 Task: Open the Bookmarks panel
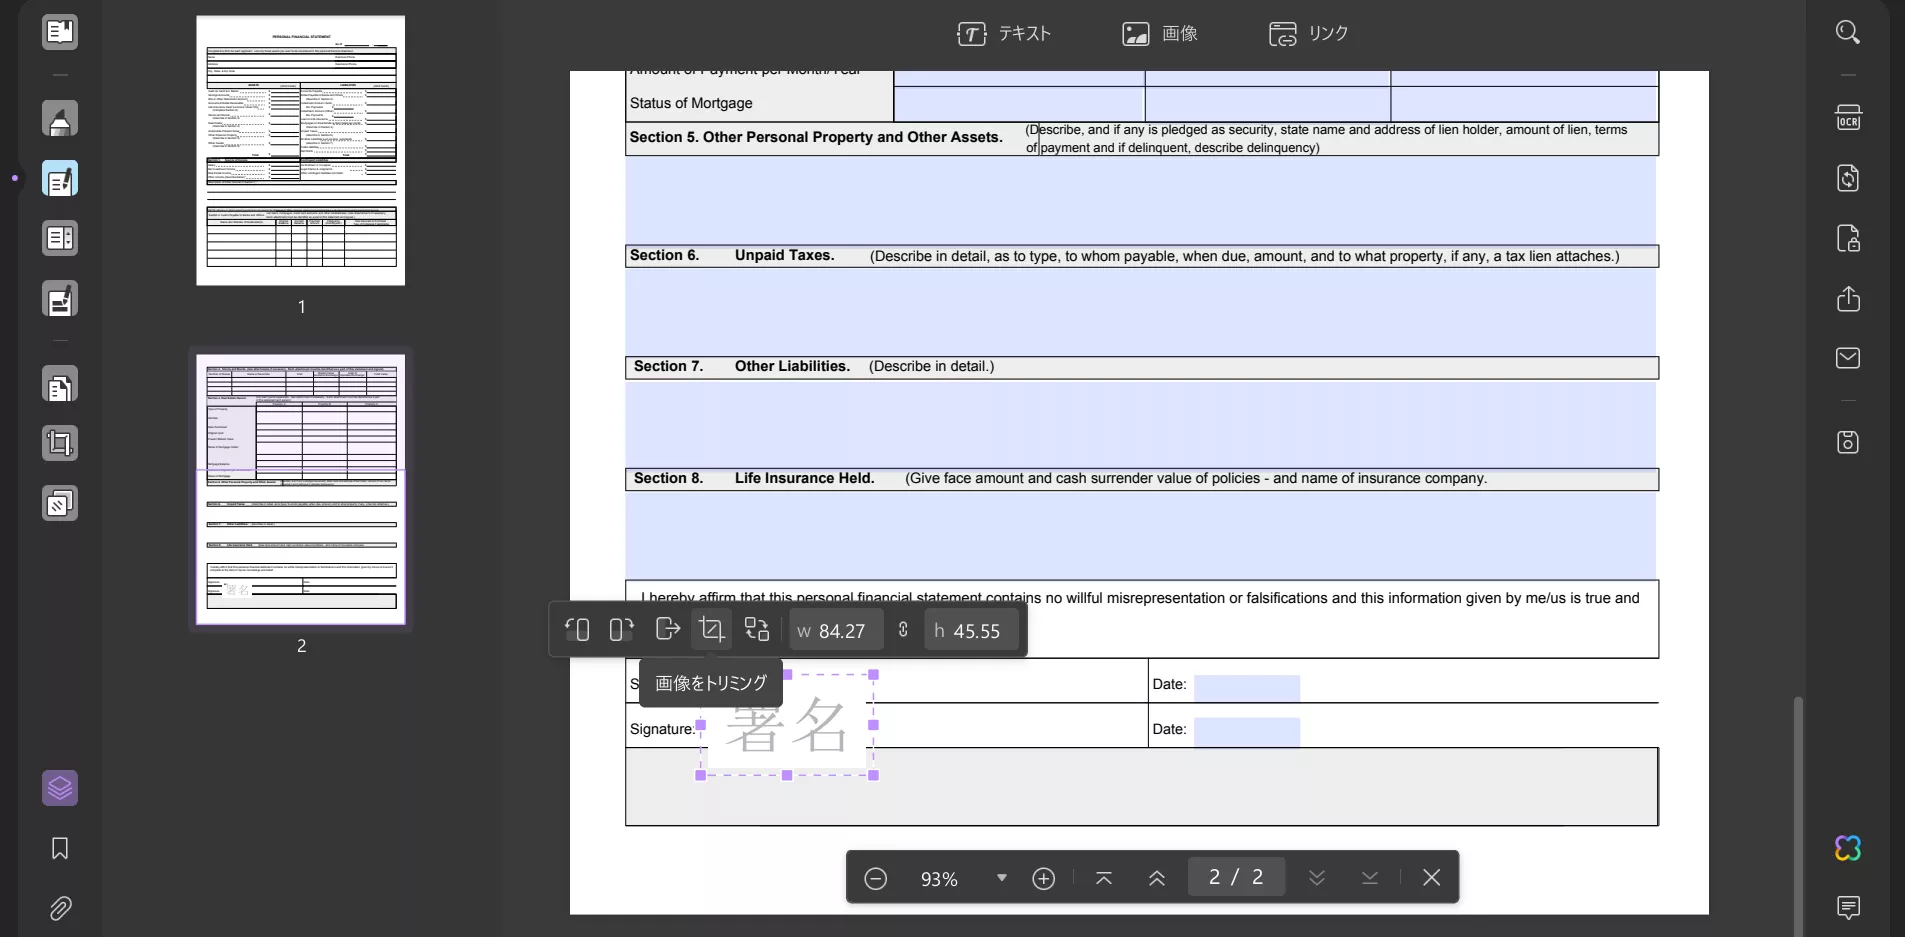60,848
